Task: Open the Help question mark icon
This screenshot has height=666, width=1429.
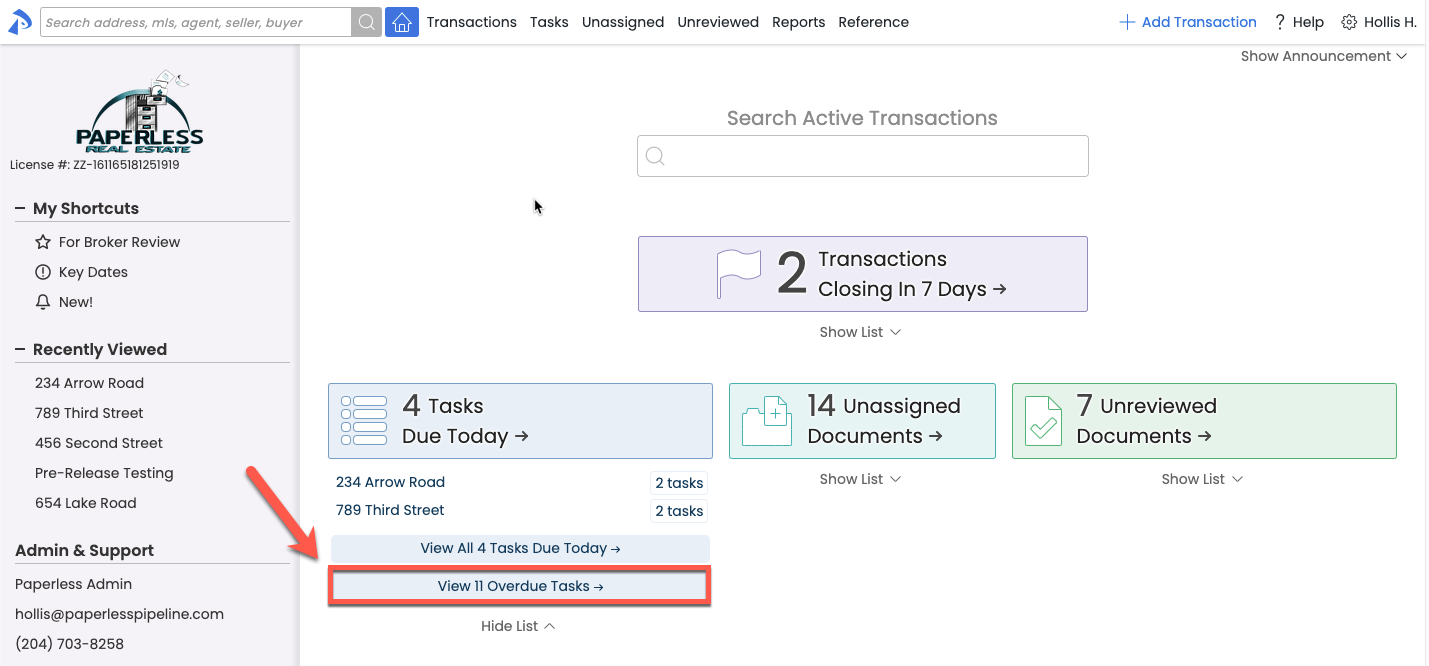Action: [1279, 22]
